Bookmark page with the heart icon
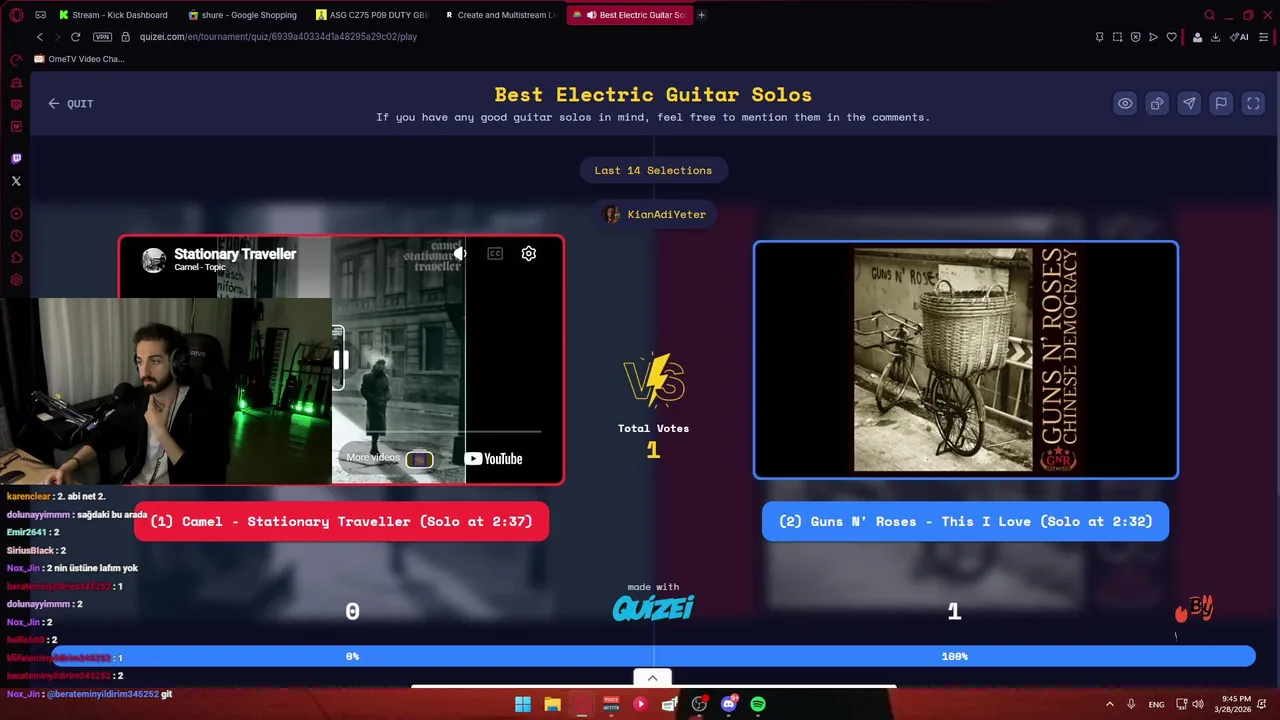The height and width of the screenshot is (720, 1280). [1171, 37]
